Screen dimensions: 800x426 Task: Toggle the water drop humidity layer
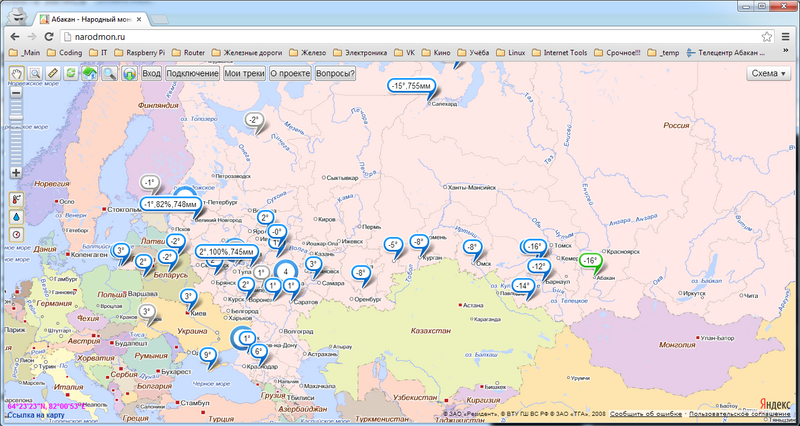pyautogui.click(x=17, y=217)
